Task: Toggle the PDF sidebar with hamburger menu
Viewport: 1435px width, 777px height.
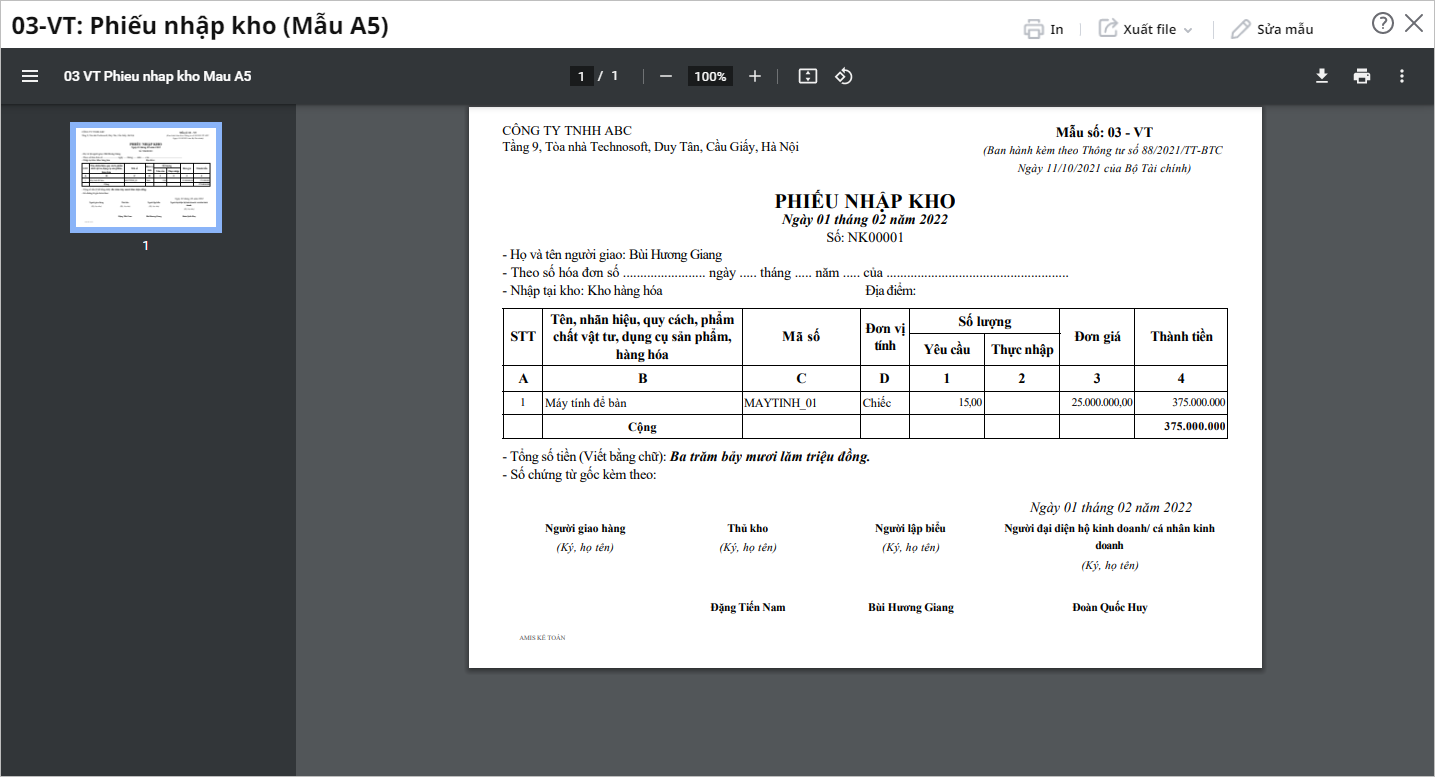Action: [x=30, y=76]
